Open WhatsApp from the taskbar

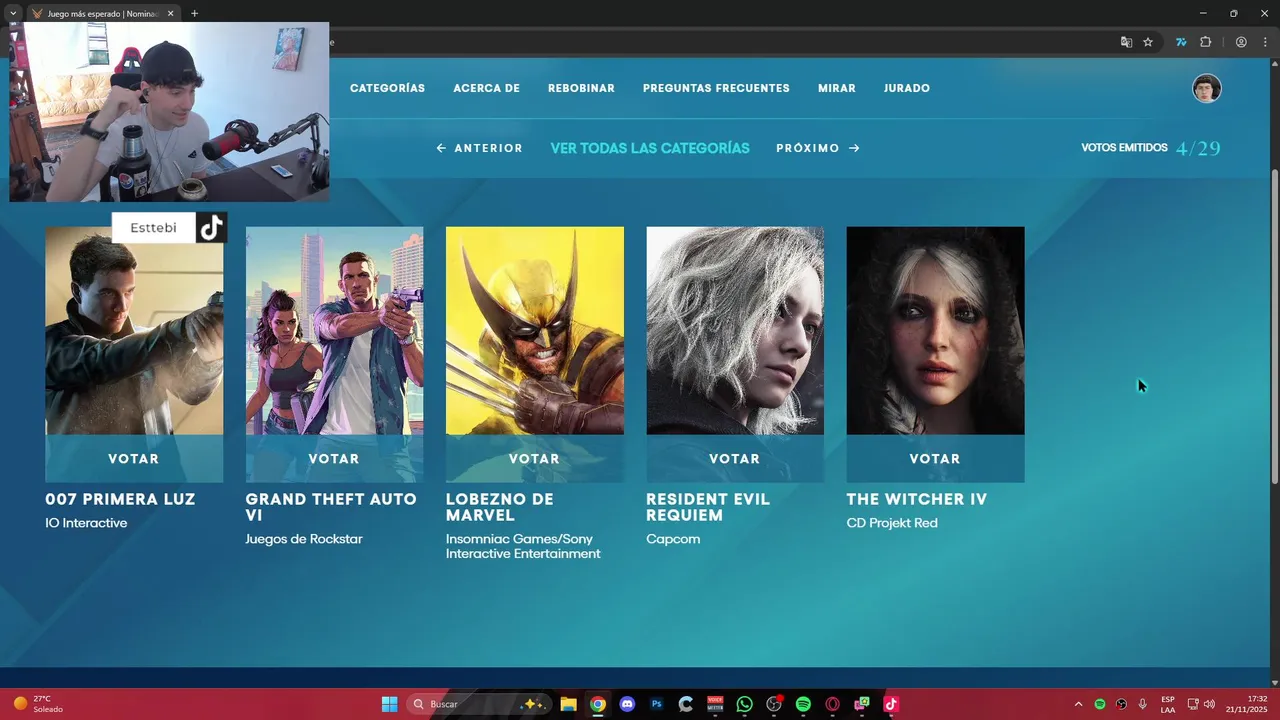744,704
